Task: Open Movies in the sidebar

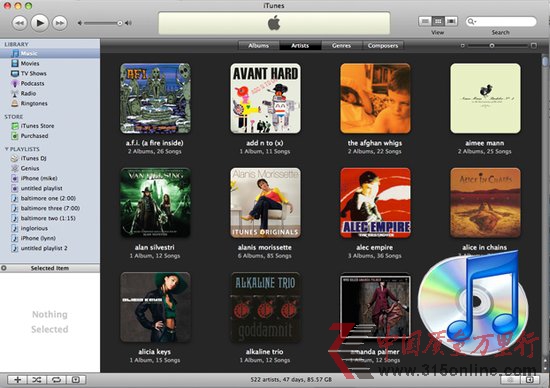Action: pos(50,63)
